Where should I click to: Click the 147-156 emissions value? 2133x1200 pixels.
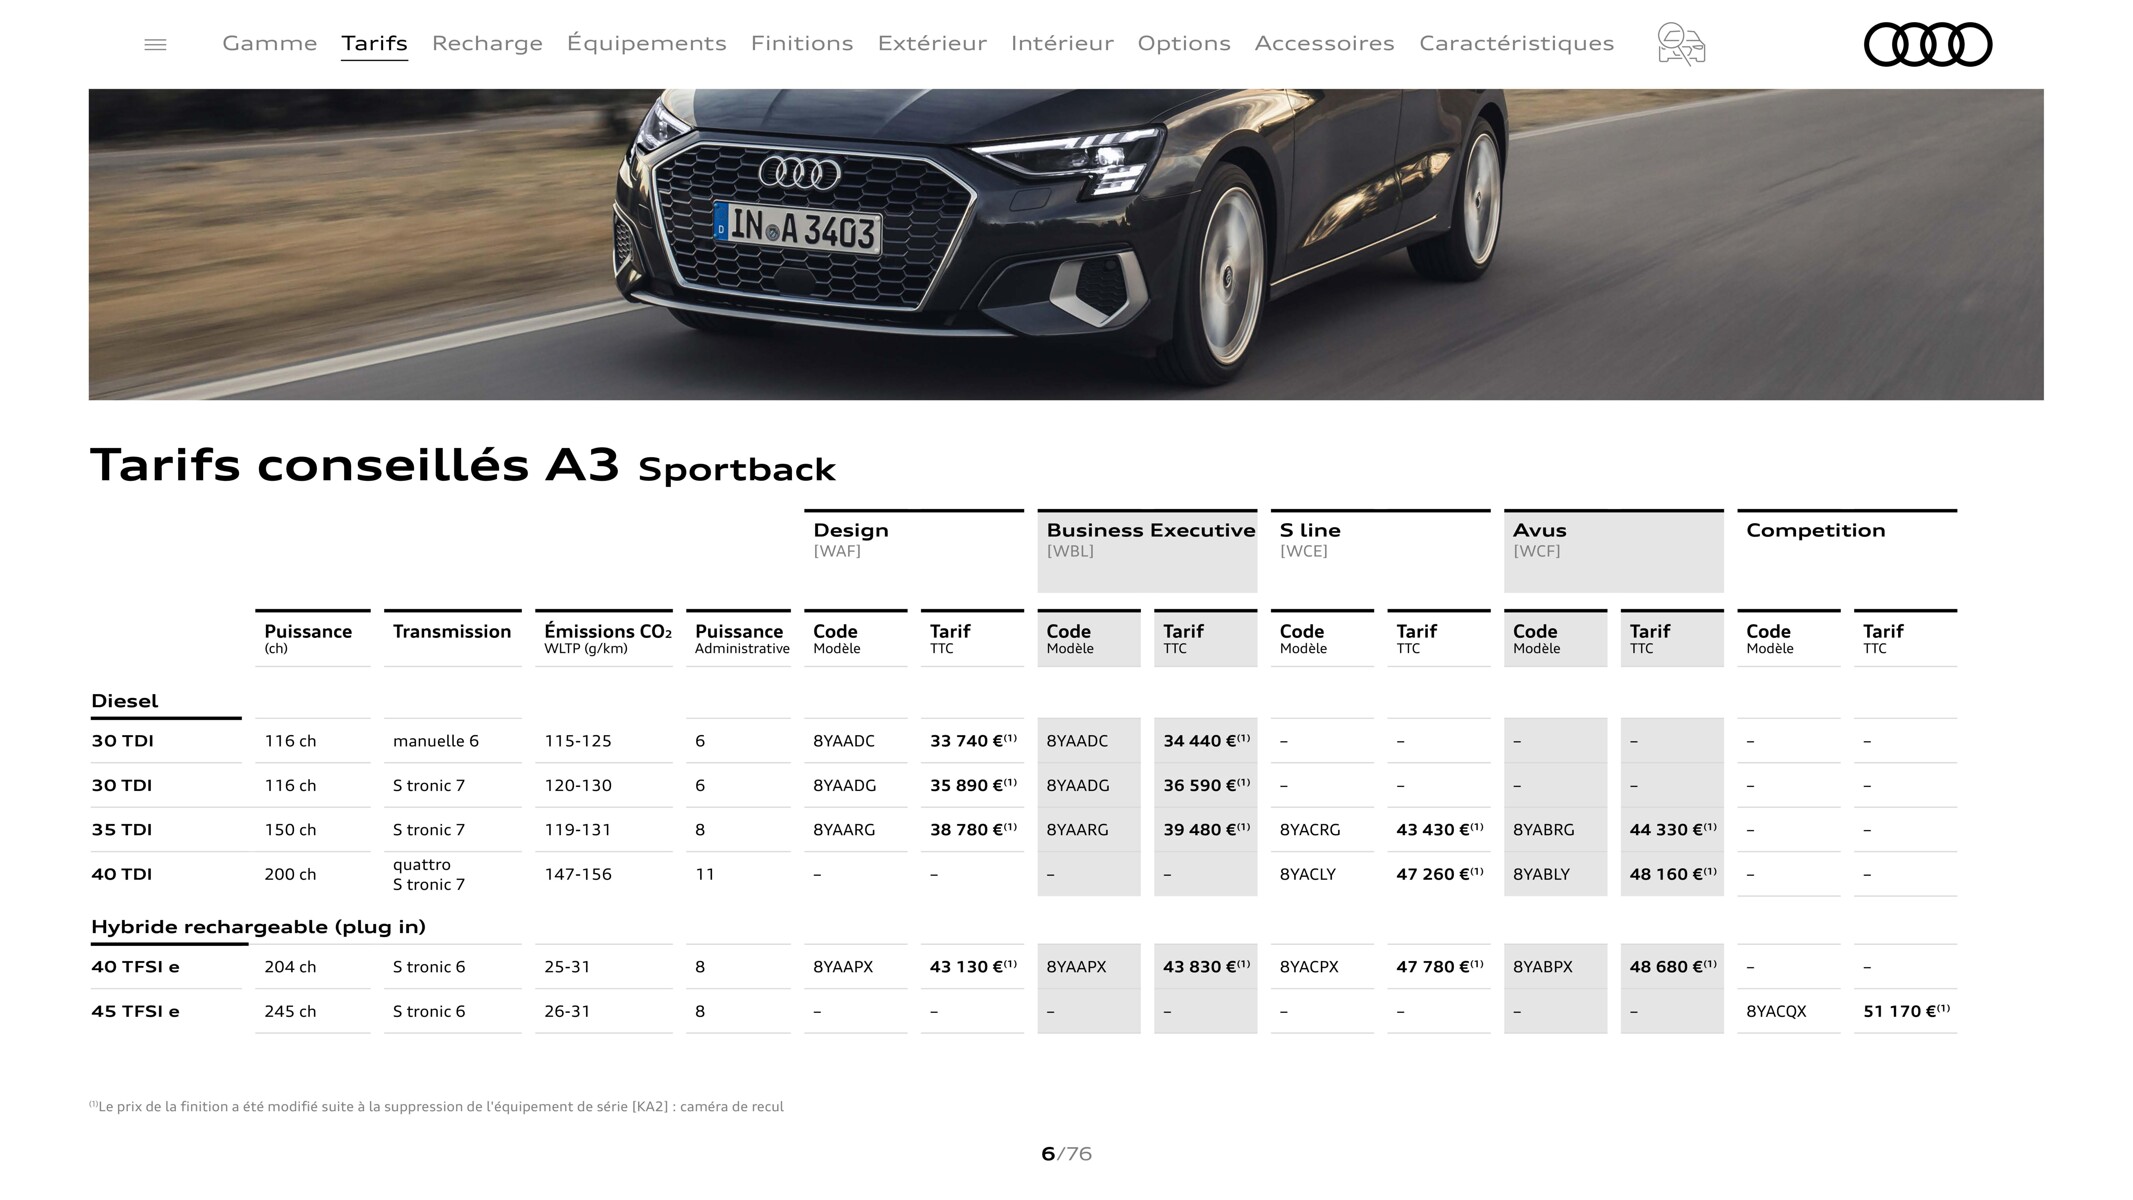point(578,874)
